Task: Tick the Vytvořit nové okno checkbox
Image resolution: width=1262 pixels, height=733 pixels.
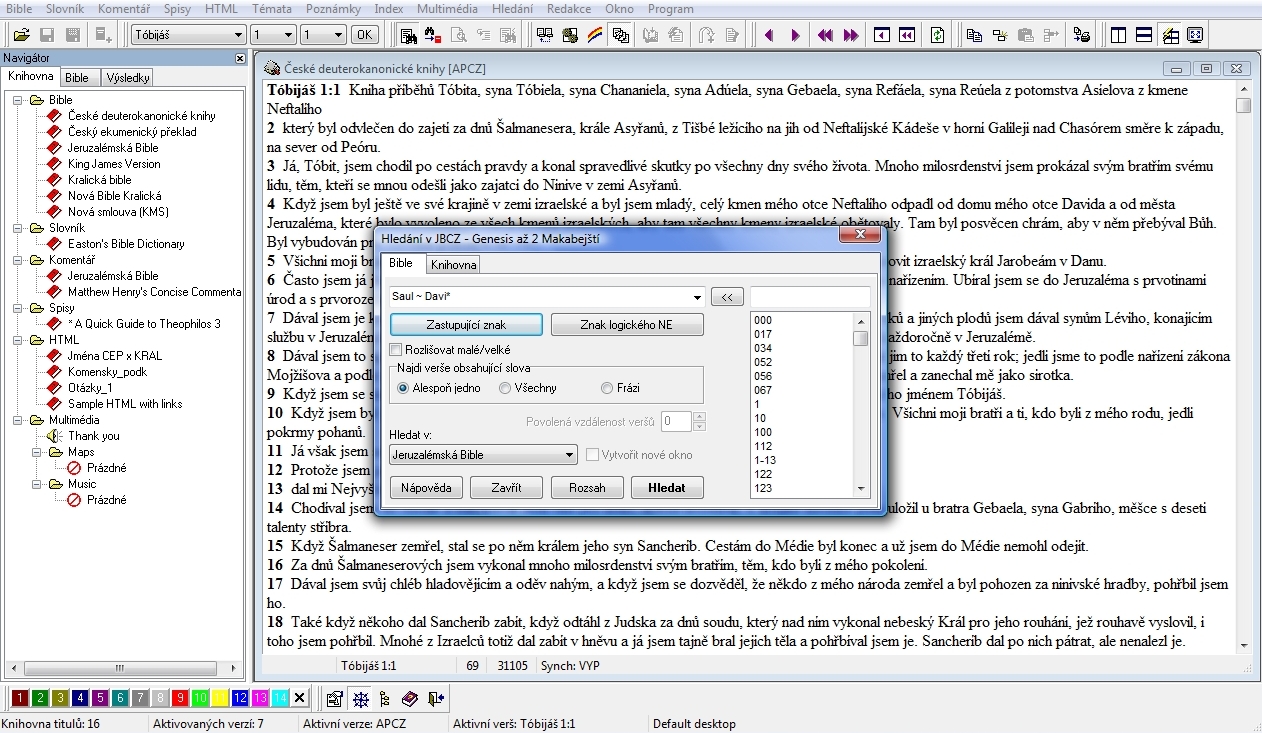Action: 593,455
